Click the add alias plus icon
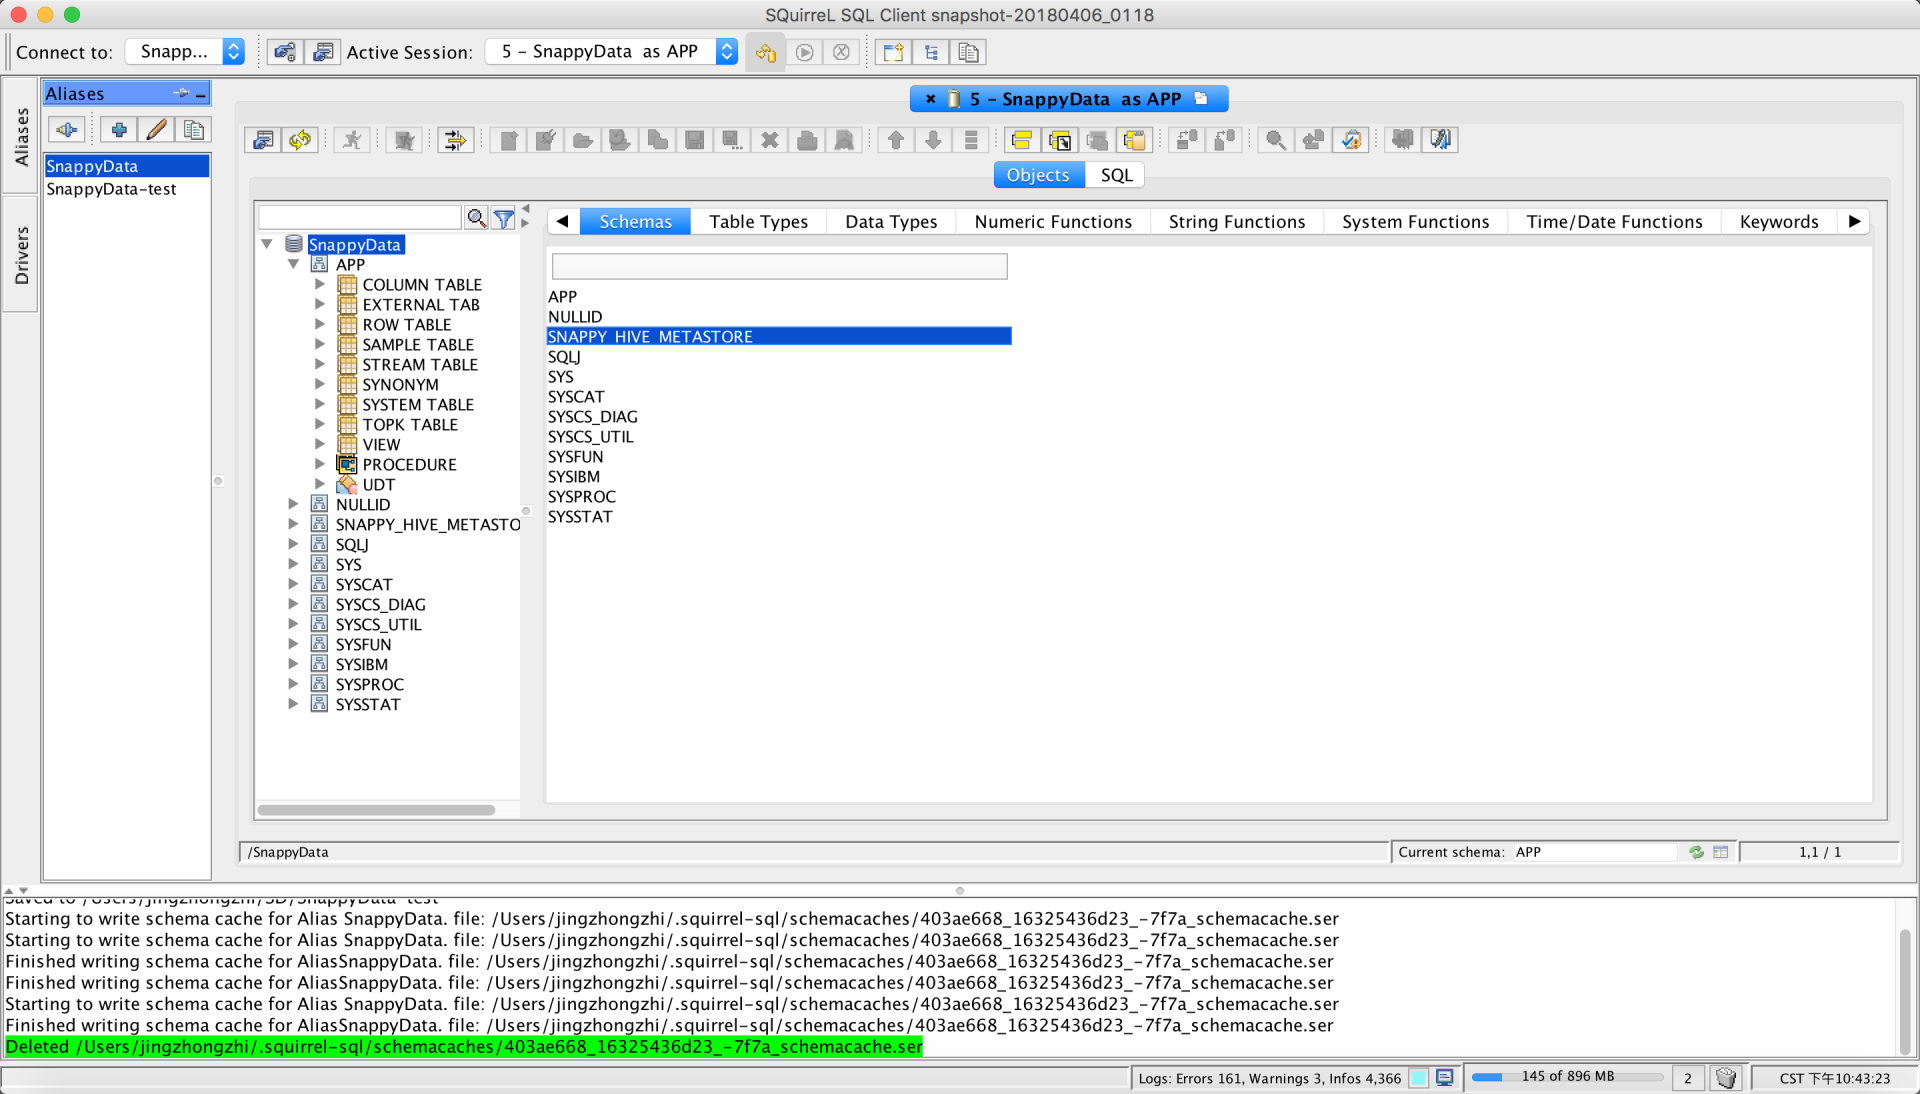Viewport: 1920px width, 1094px height. [x=119, y=130]
